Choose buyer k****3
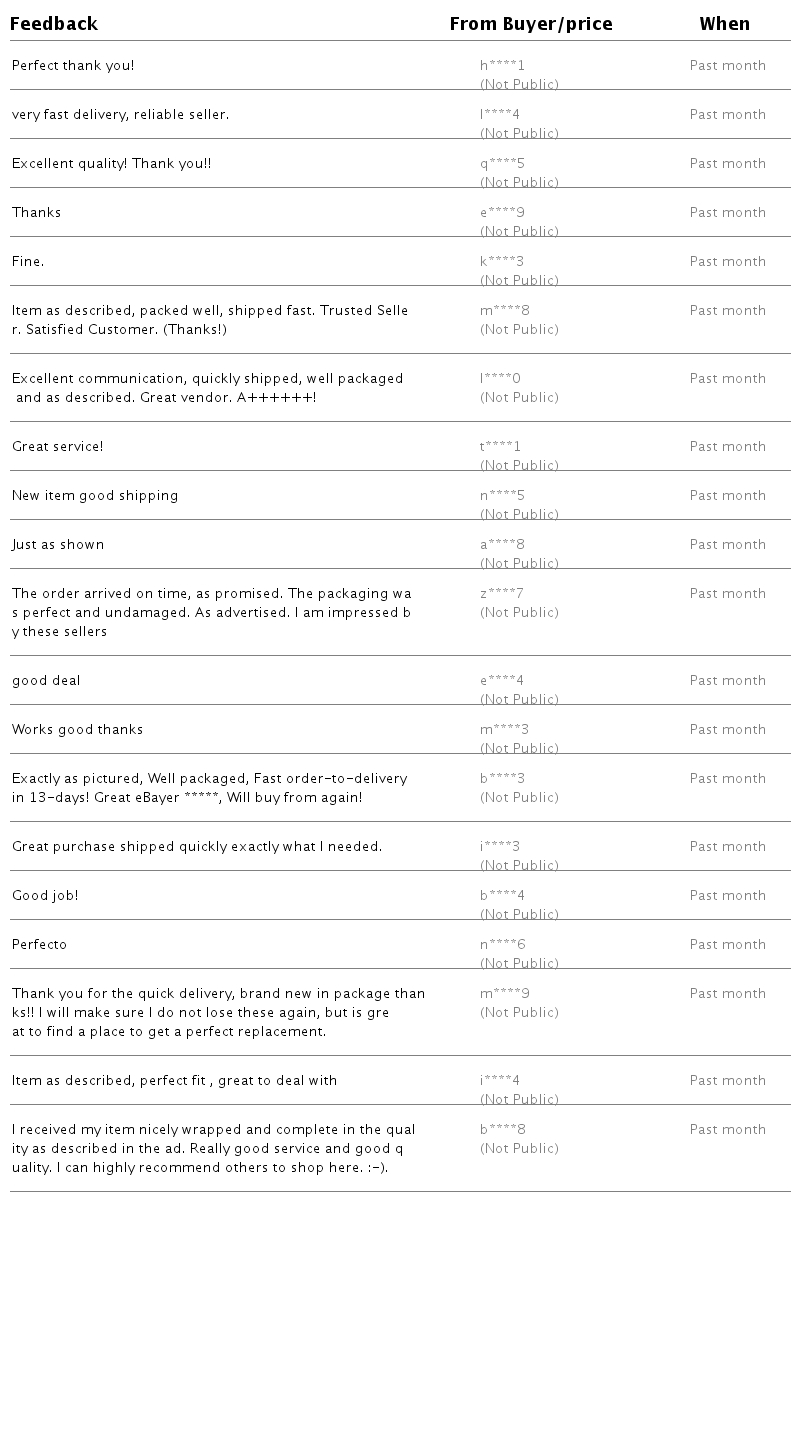 pos(502,262)
